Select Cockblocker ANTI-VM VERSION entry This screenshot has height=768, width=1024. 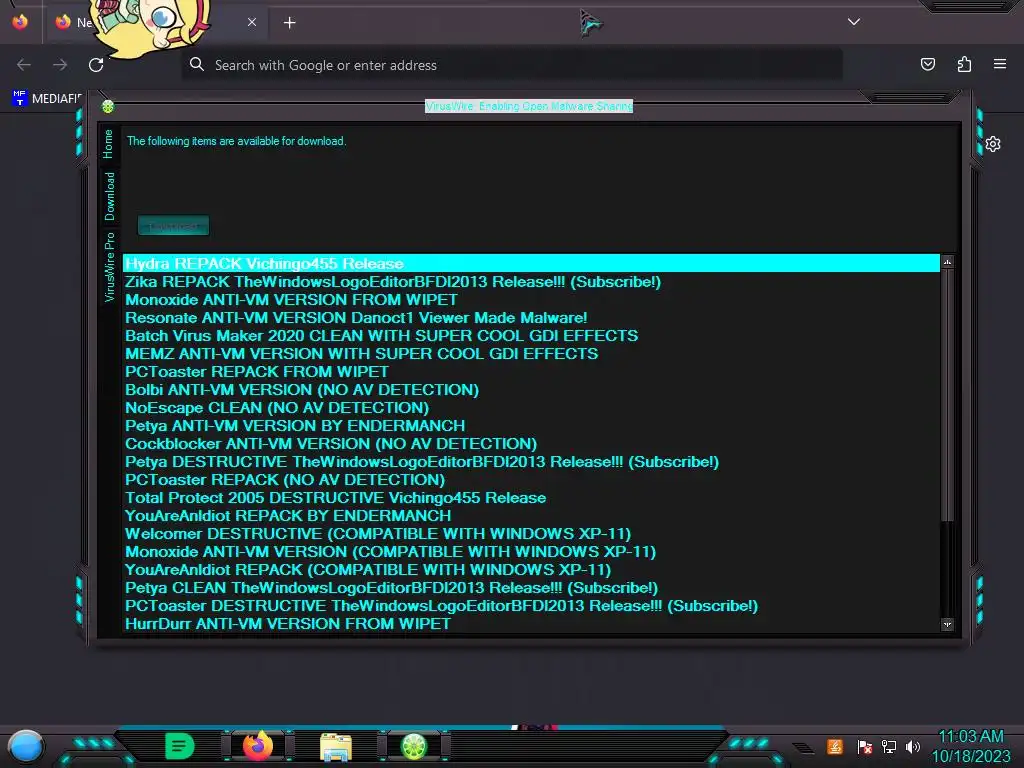(x=531, y=444)
